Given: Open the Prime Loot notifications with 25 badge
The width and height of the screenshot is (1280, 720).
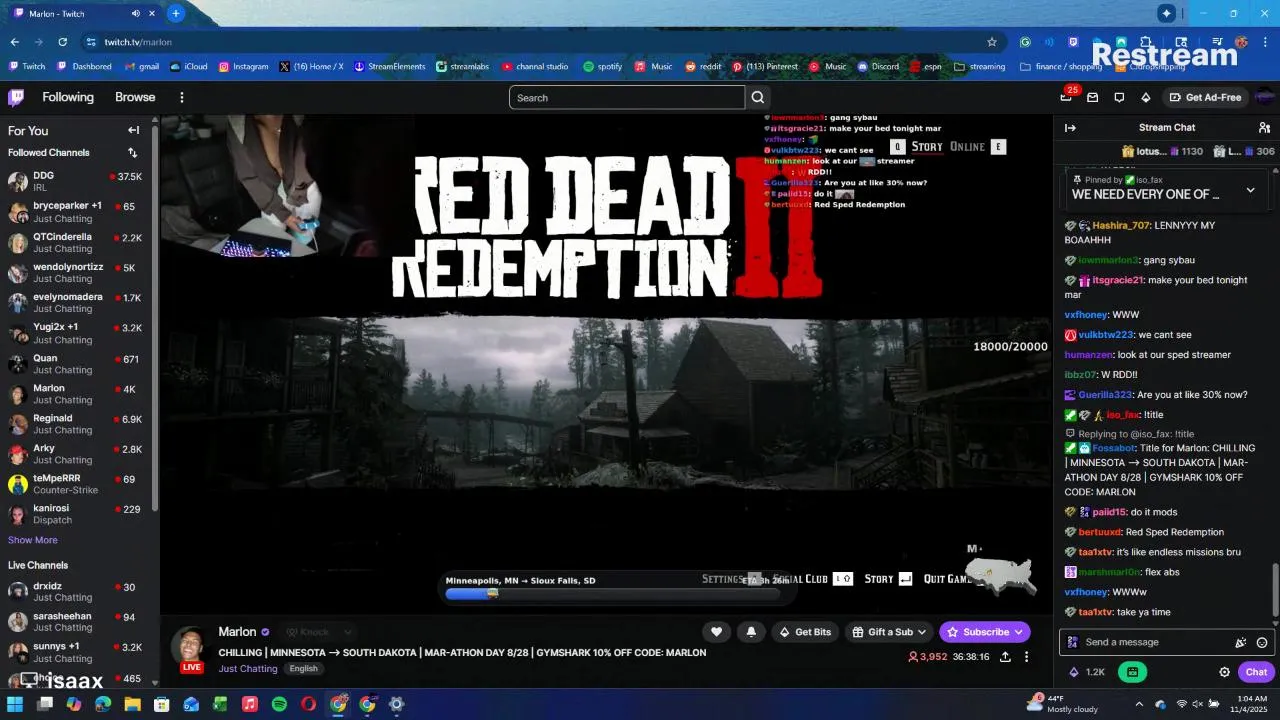Looking at the screenshot, I should pyautogui.click(x=1066, y=97).
